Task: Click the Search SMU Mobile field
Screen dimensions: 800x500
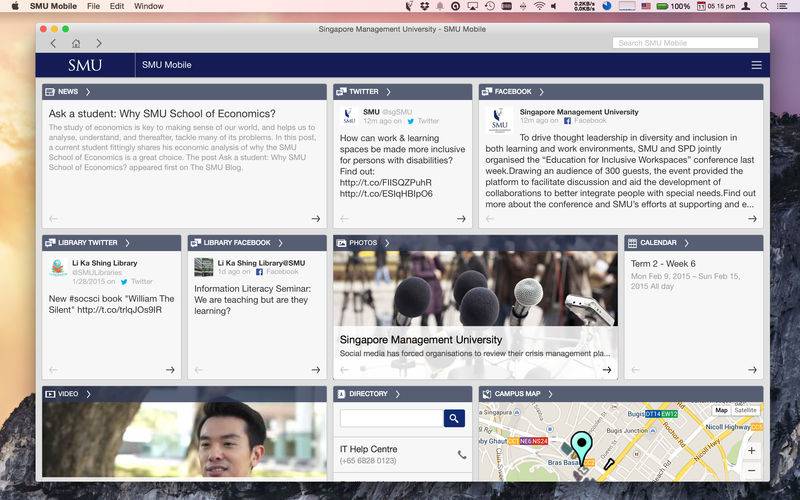Action: pos(685,43)
